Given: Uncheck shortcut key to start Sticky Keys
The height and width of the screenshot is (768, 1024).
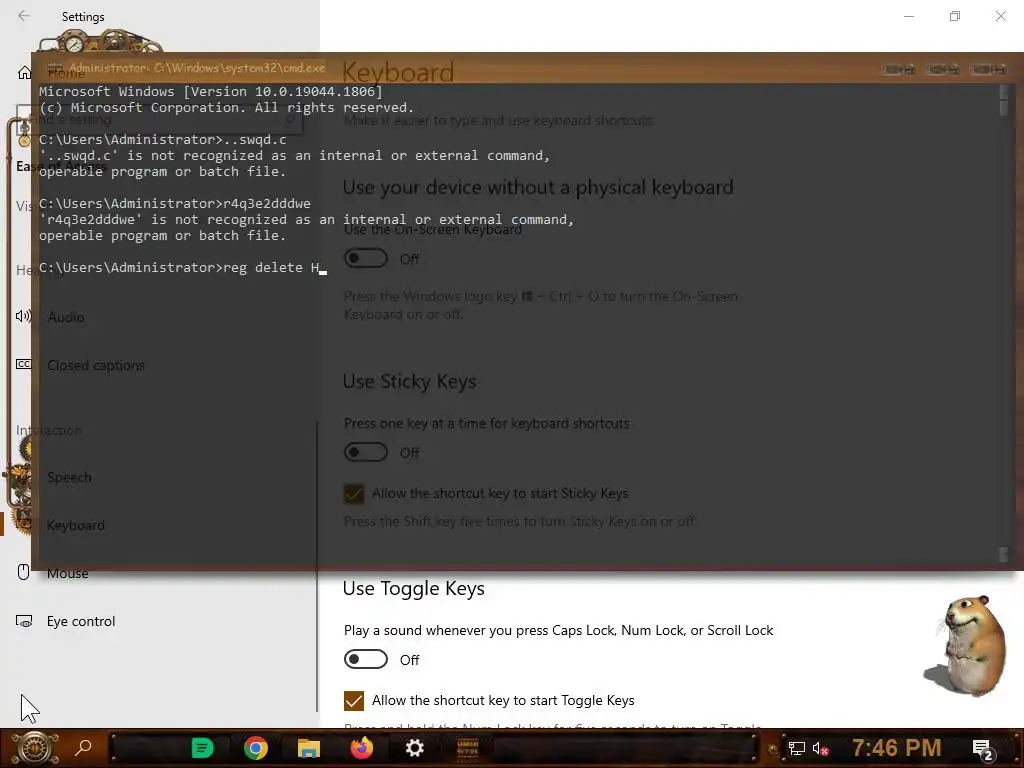Looking at the screenshot, I should [x=354, y=494].
